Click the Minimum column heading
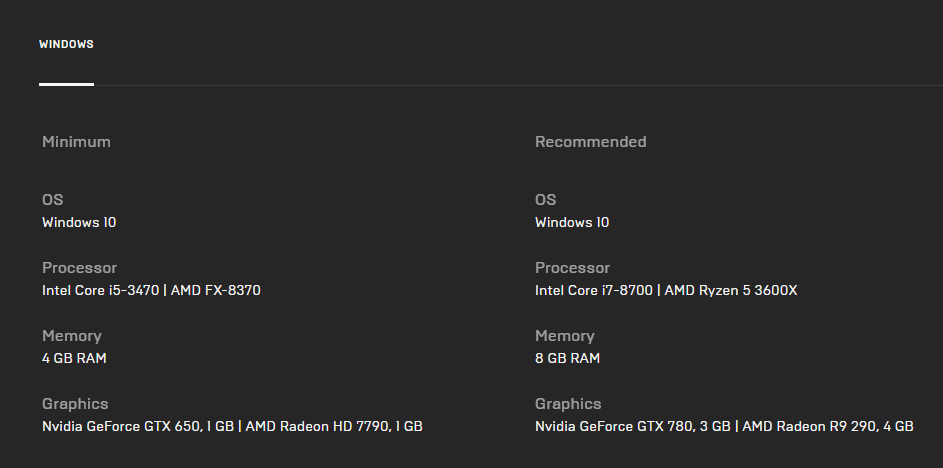 click(x=76, y=142)
